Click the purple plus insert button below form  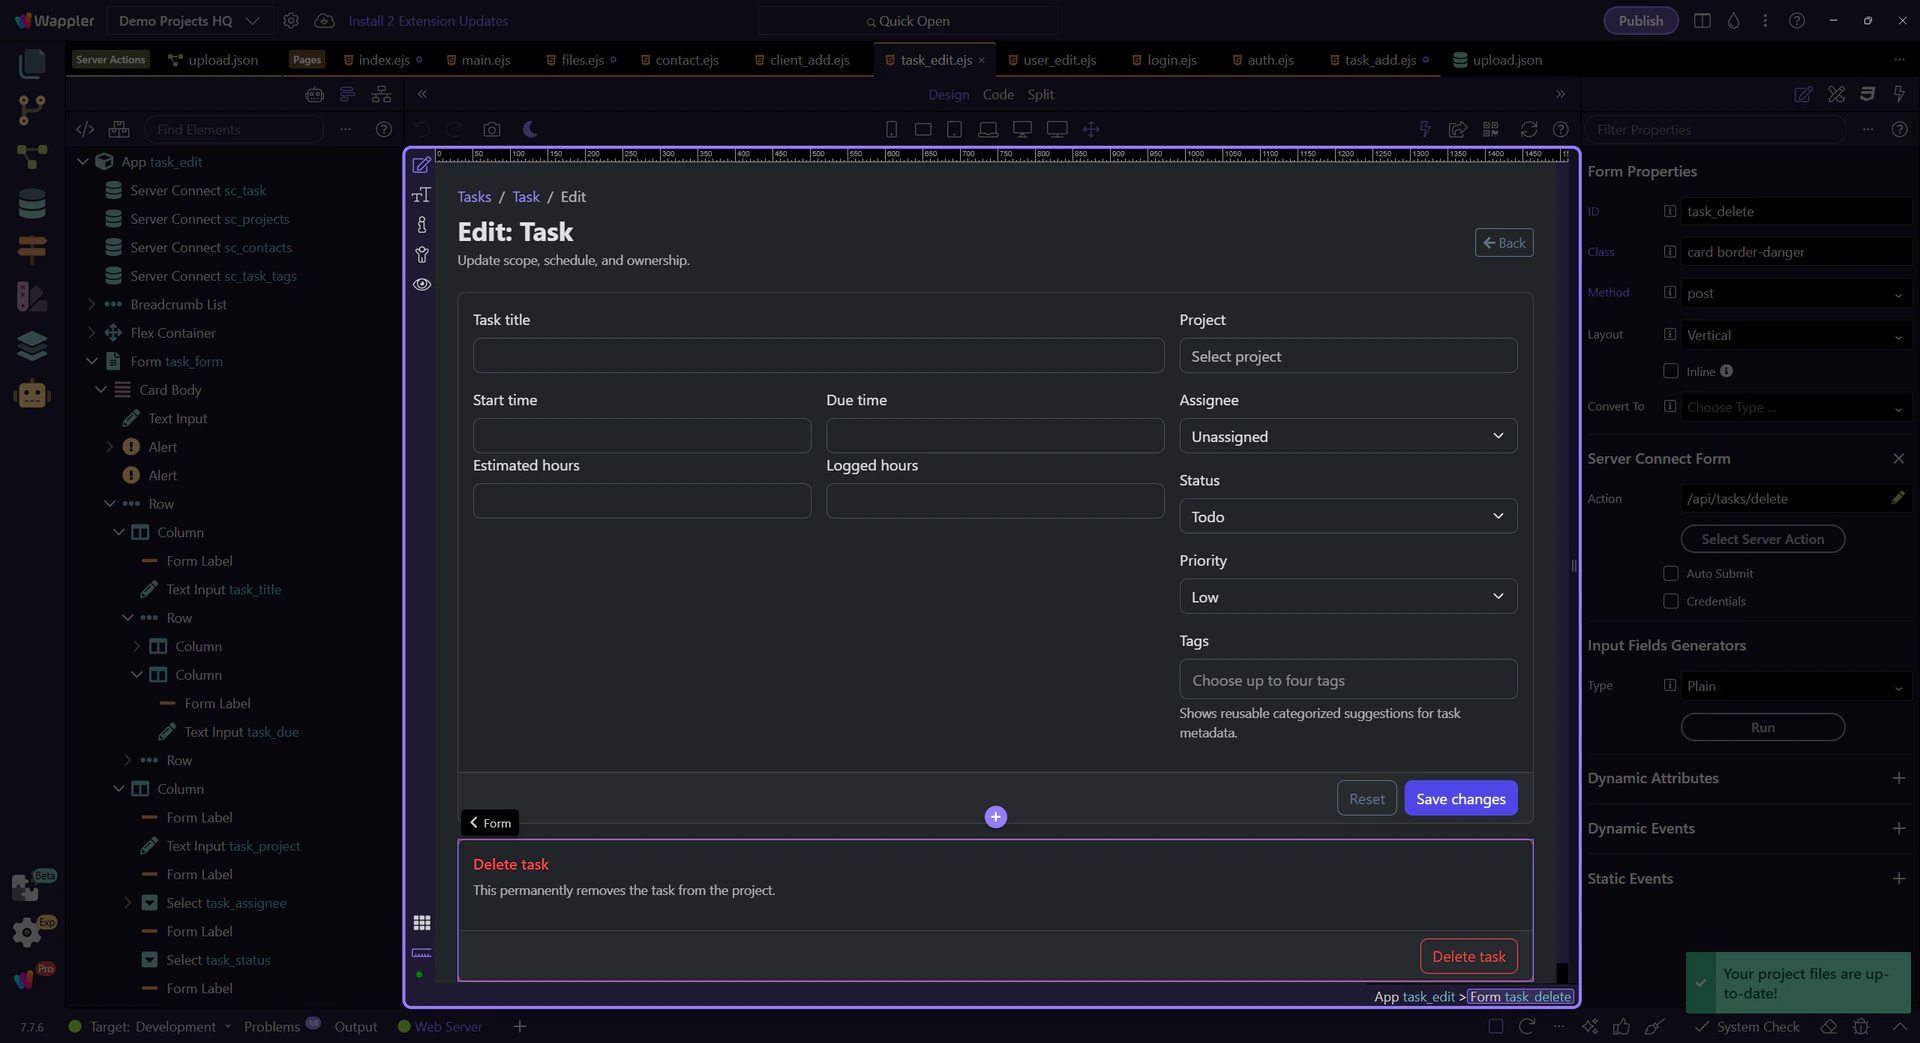click(995, 817)
